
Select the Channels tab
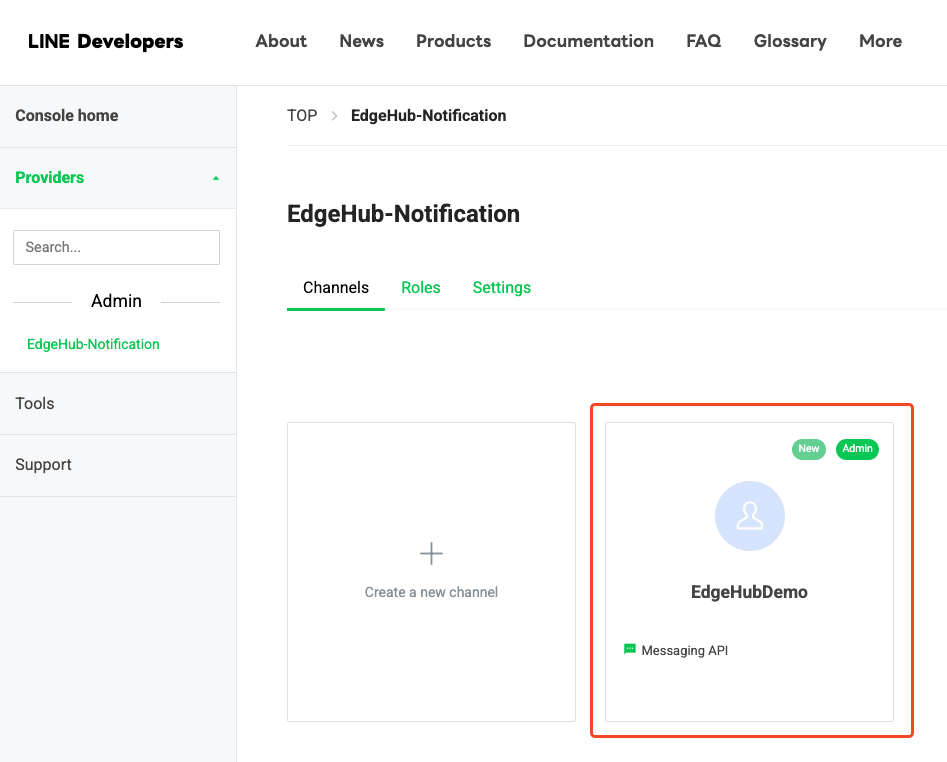click(335, 287)
